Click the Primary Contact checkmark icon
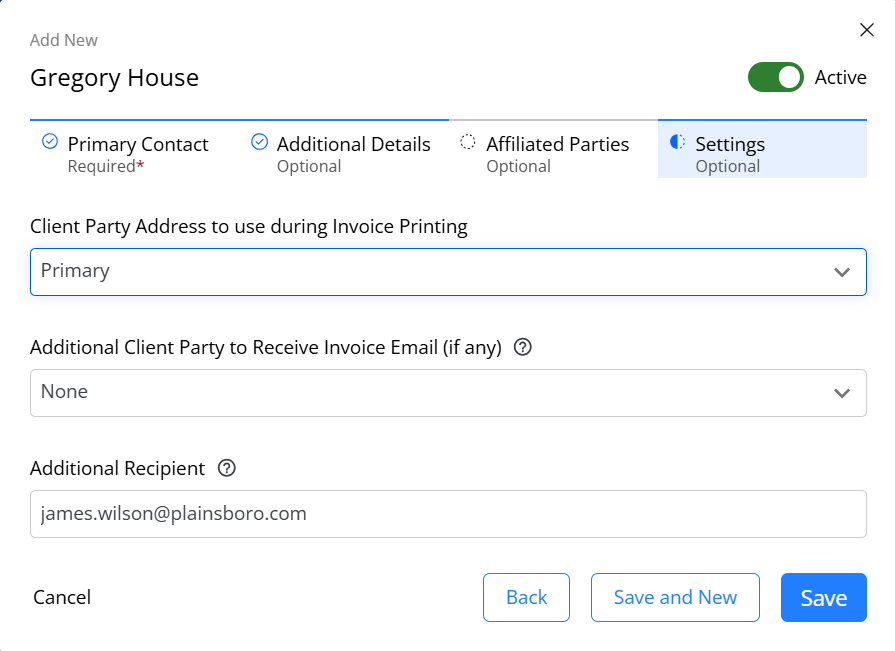Screen dimensions: 895x651 tap(50, 141)
